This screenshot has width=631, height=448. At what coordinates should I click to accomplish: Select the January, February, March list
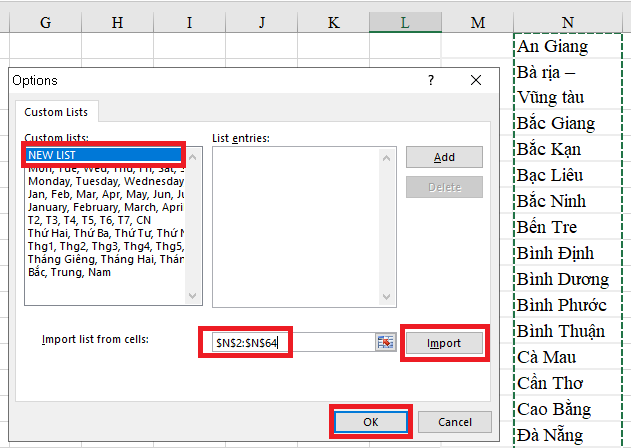(106, 207)
